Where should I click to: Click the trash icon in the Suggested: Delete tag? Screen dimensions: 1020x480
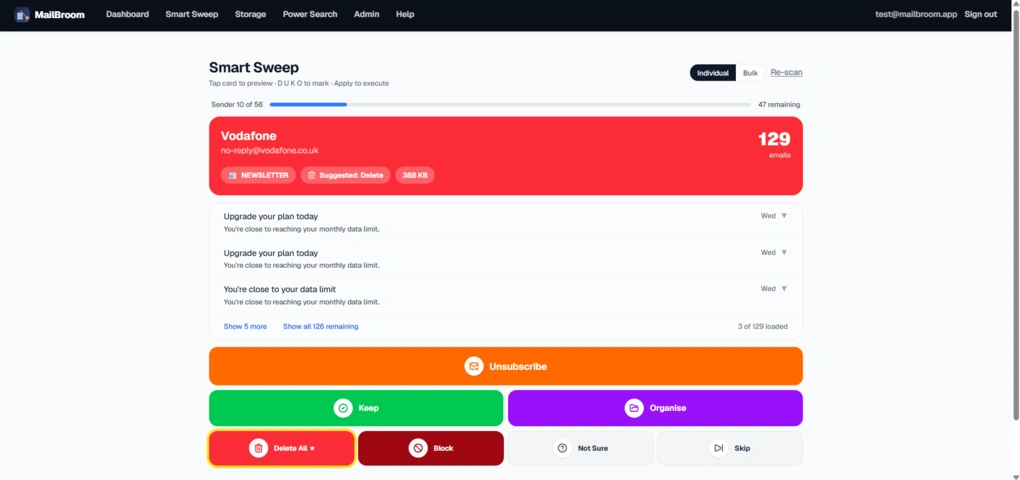pyautogui.click(x=312, y=175)
